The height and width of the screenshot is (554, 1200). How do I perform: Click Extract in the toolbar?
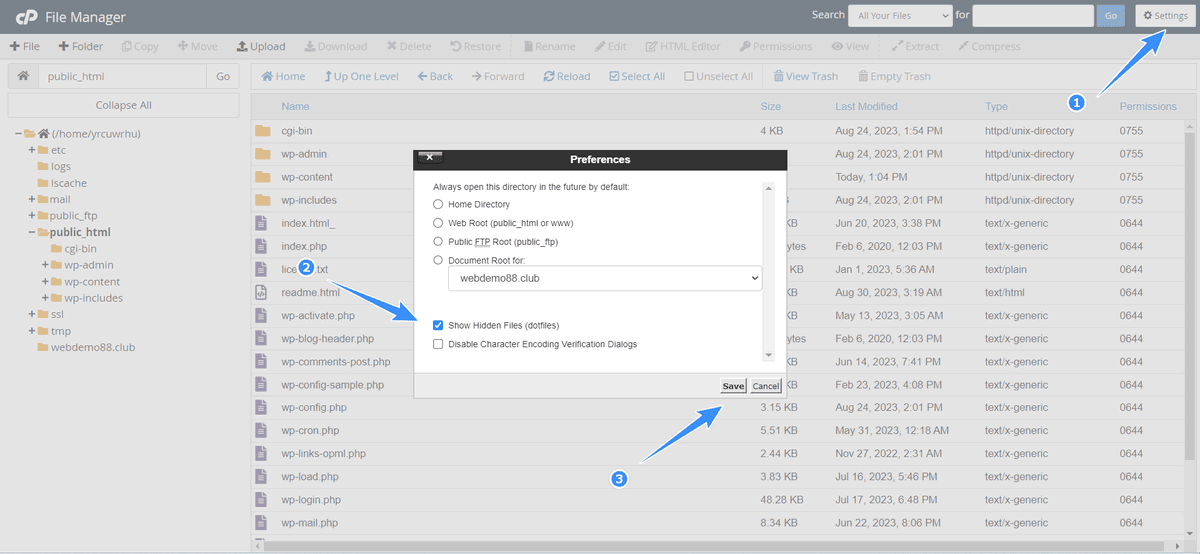(x=916, y=46)
